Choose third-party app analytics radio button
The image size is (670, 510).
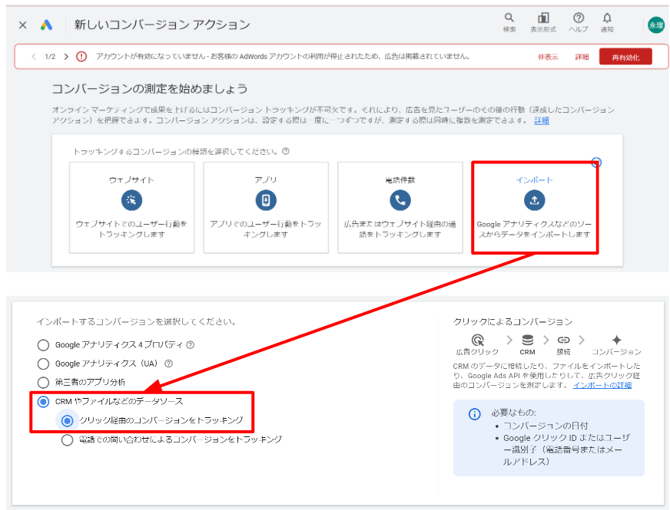(43, 382)
